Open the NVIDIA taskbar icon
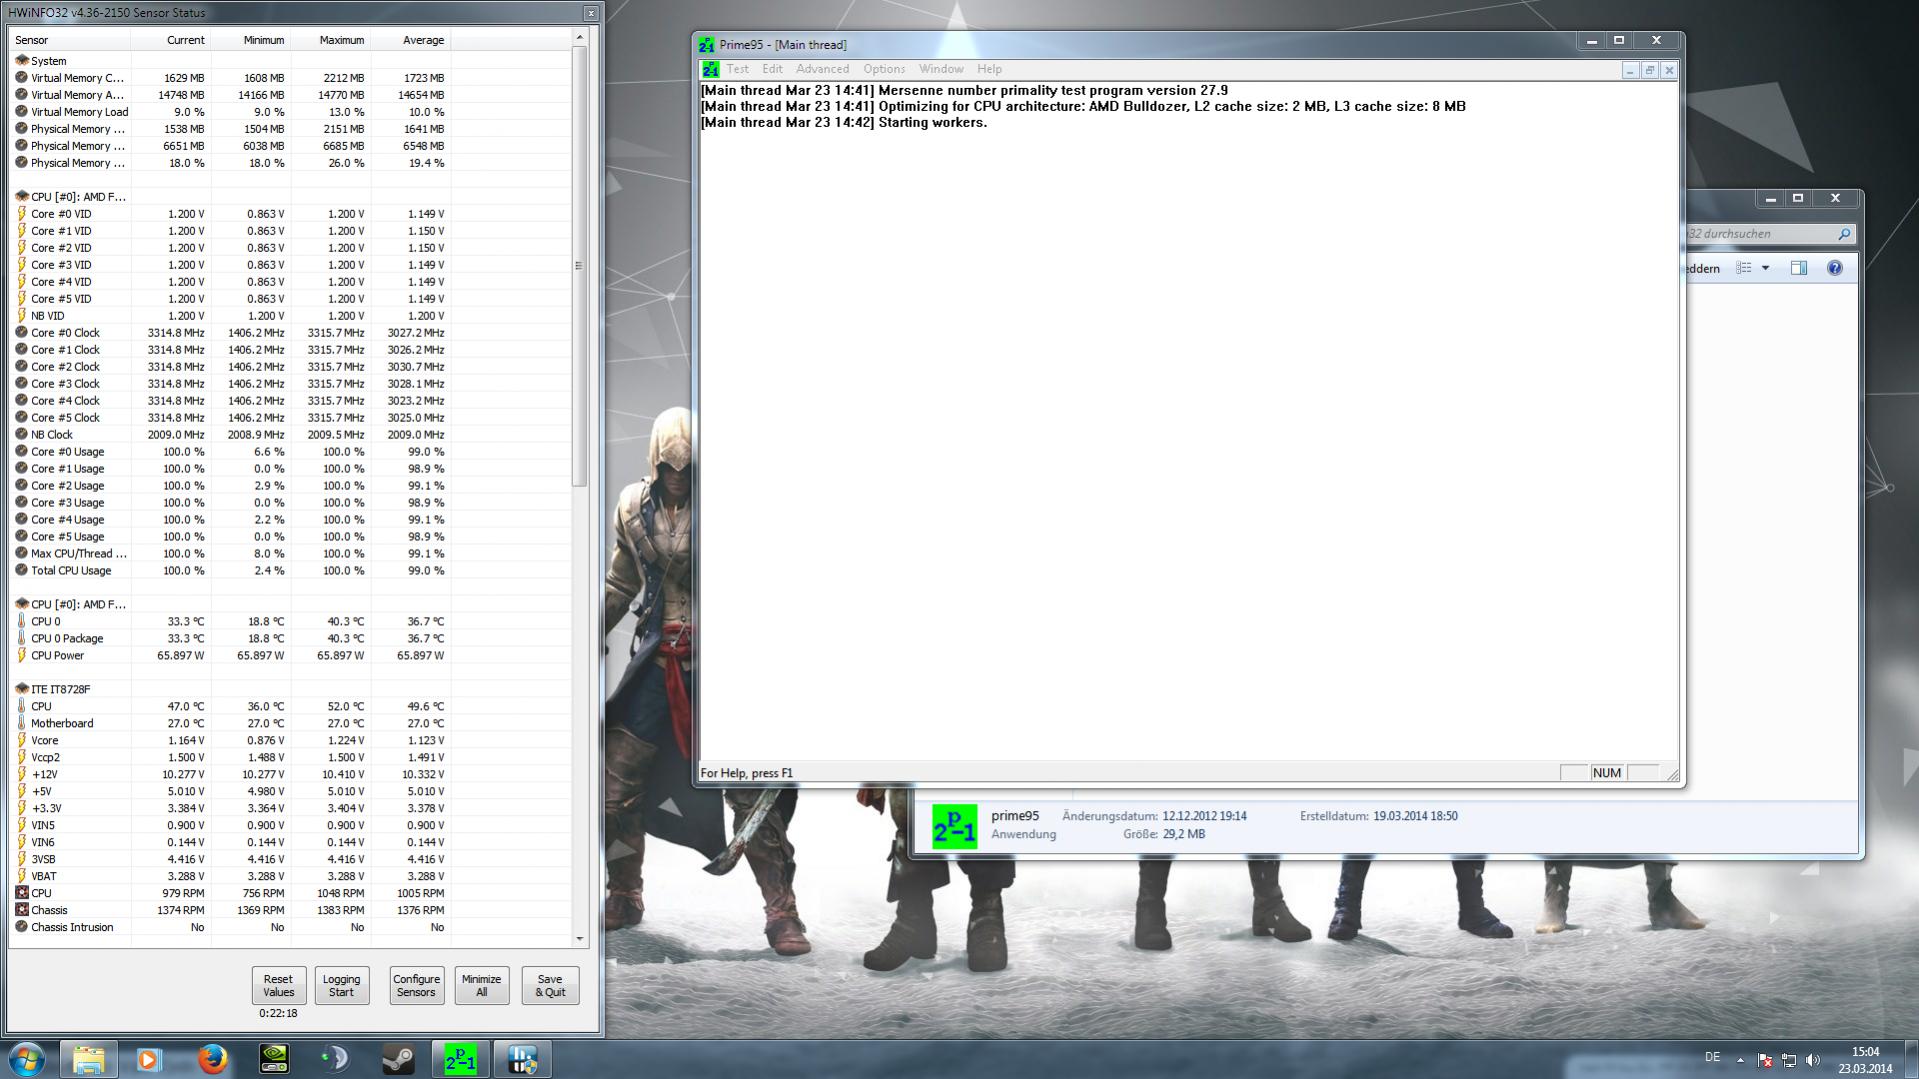 tap(274, 1059)
